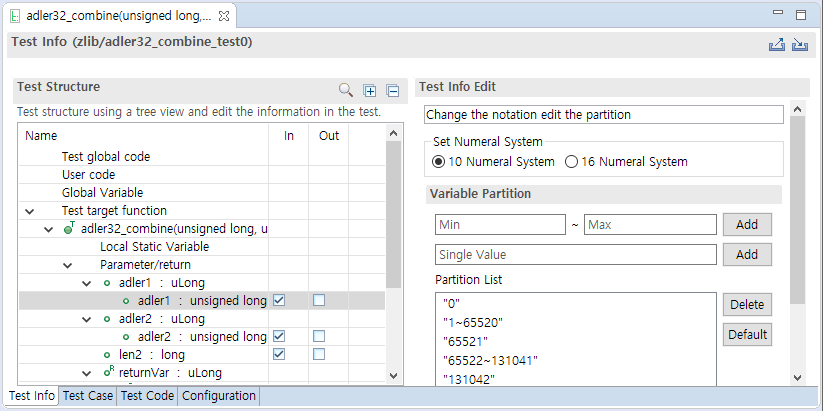
Task: Collapse the Test target function node
Action: [x=30, y=211]
